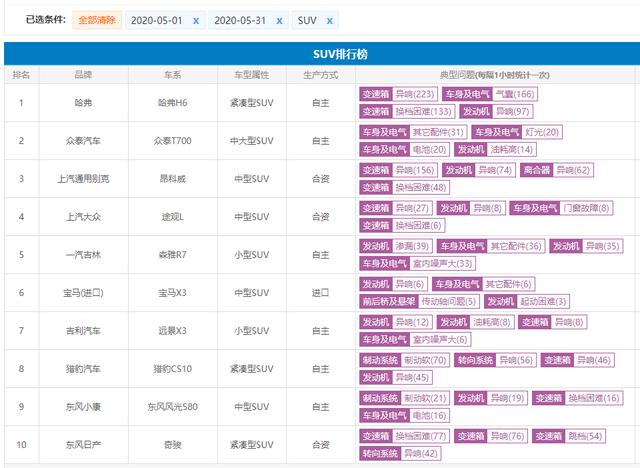
Task: Open the 一汽吉林 brand link
Action: click(x=83, y=255)
